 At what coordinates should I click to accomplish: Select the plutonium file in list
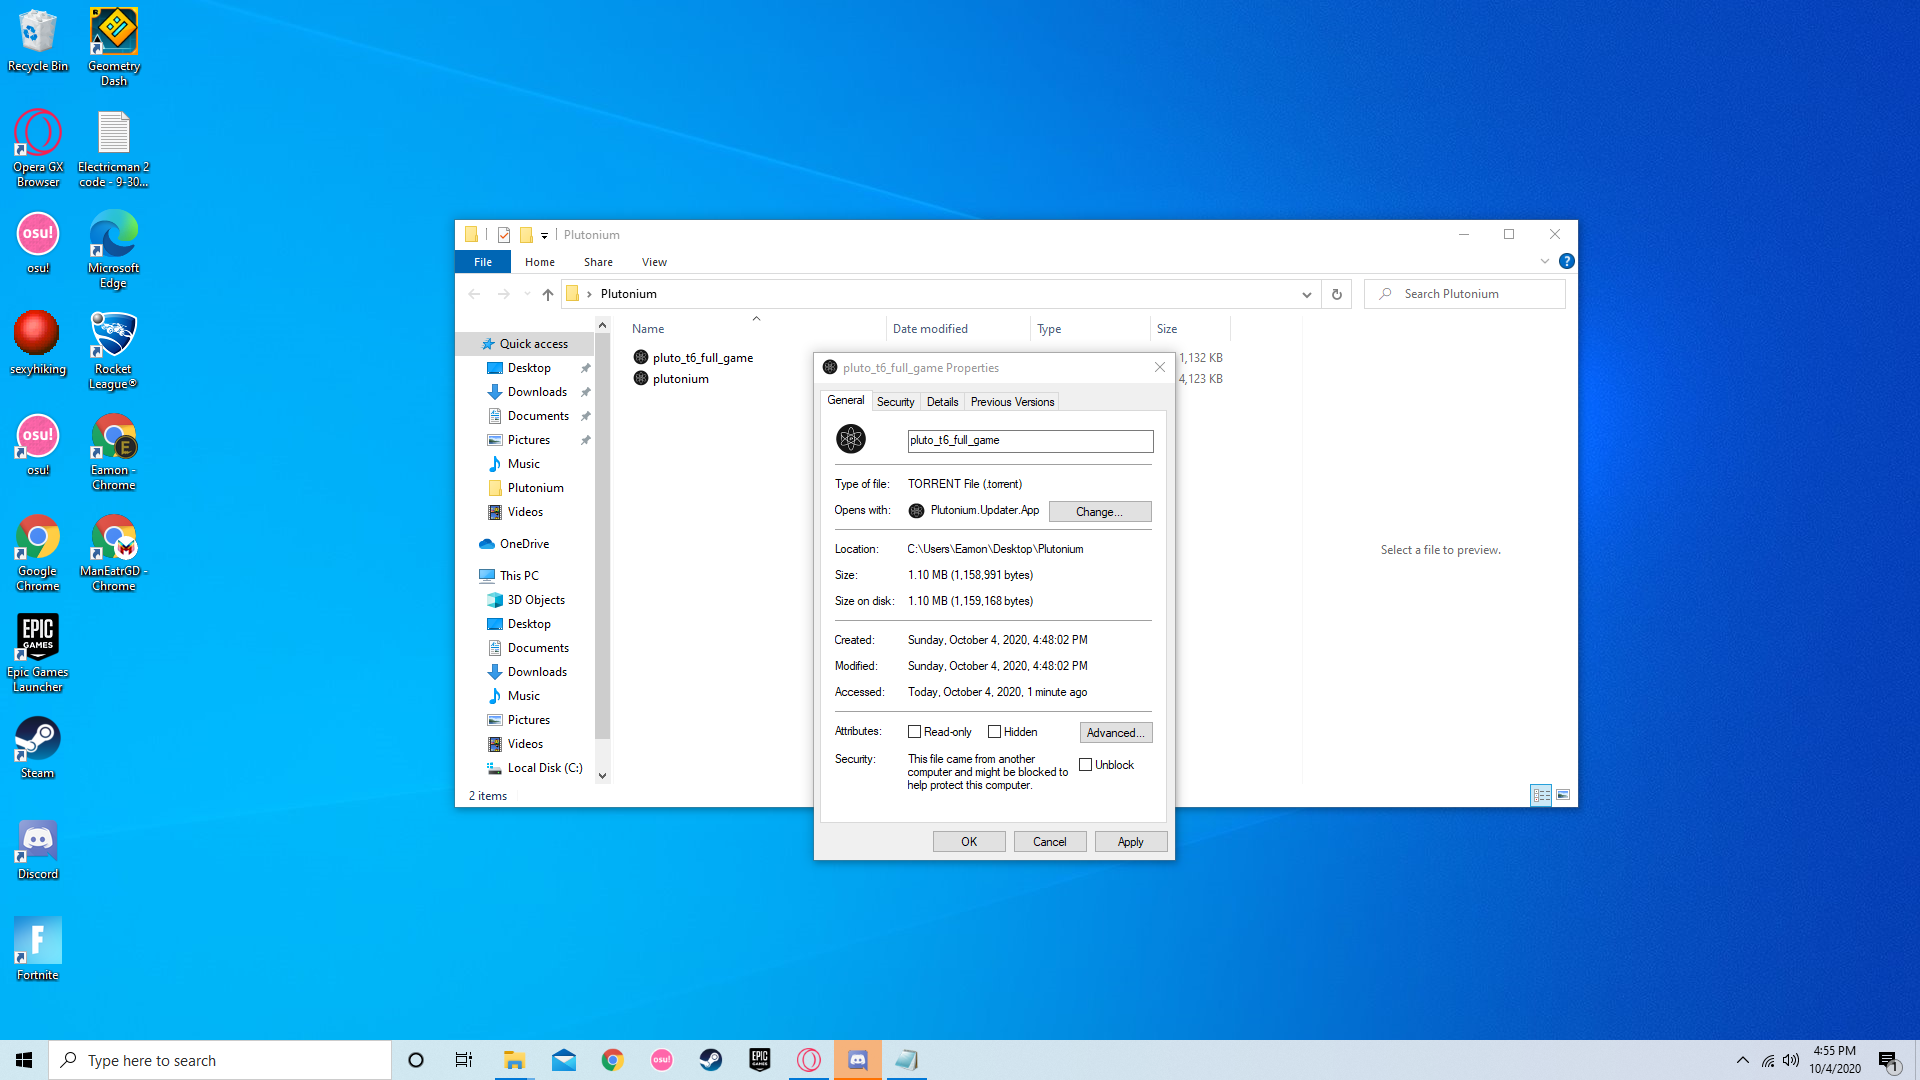click(x=680, y=379)
